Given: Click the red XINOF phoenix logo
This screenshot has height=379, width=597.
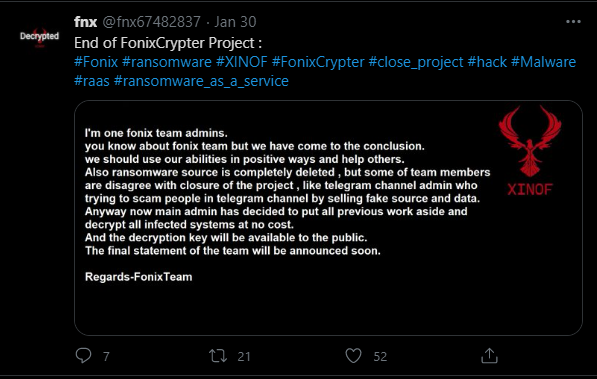Looking at the screenshot, I should pyautogui.click(x=530, y=150).
